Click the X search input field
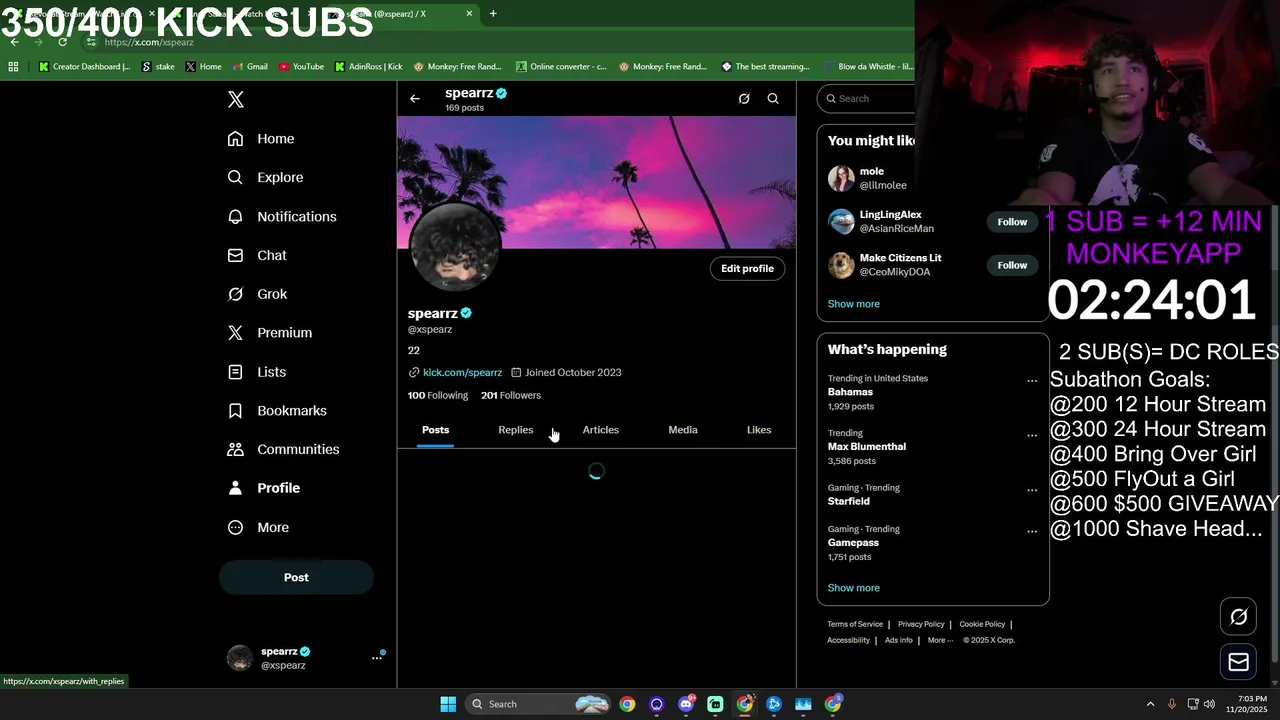The image size is (1280, 720). click(x=868, y=98)
